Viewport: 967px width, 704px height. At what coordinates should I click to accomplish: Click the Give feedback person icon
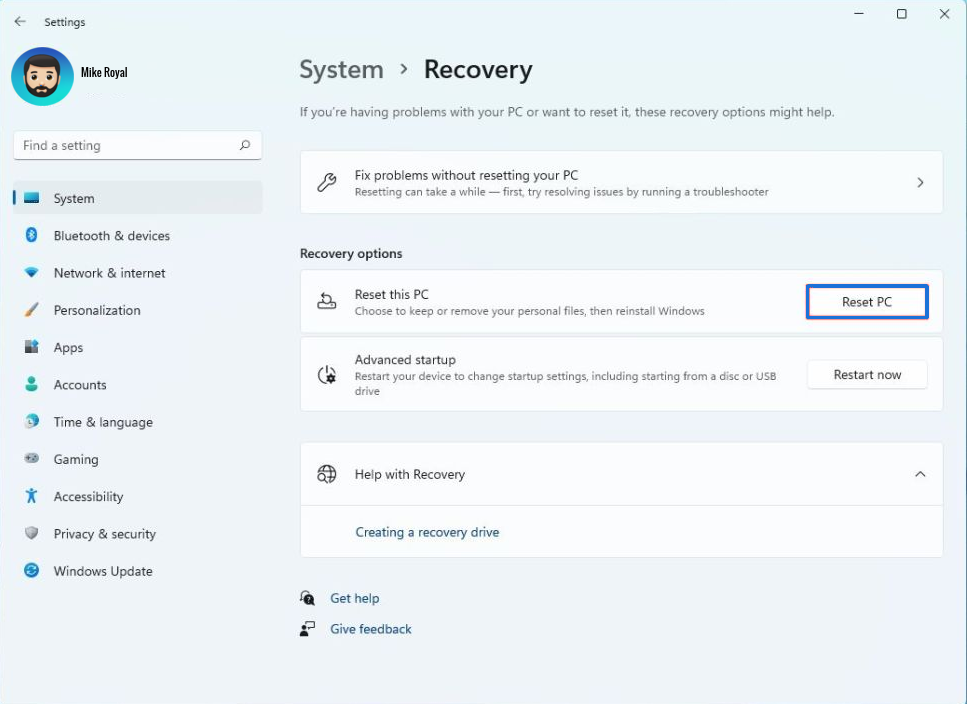coord(307,628)
